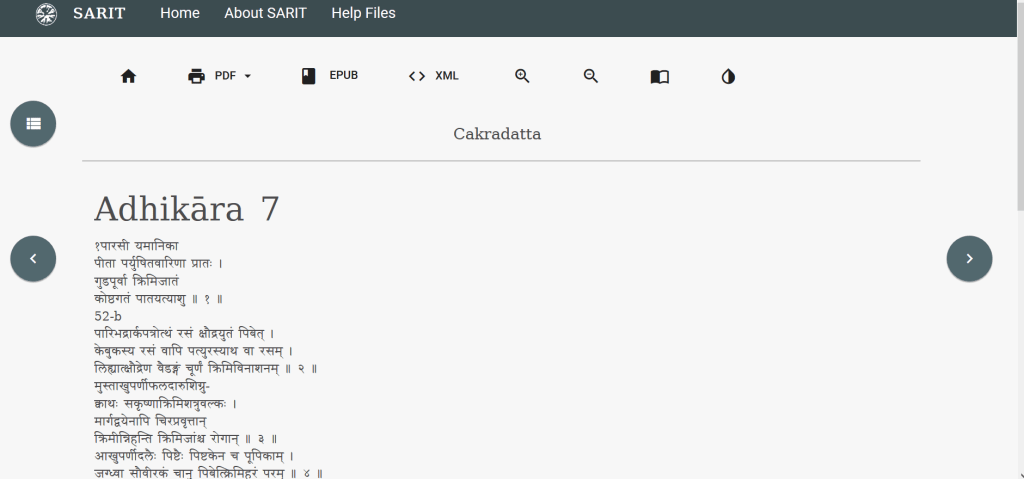Viewport: 1024px width, 479px height.
Task: Go to the next section
Action: coord(969,258)
